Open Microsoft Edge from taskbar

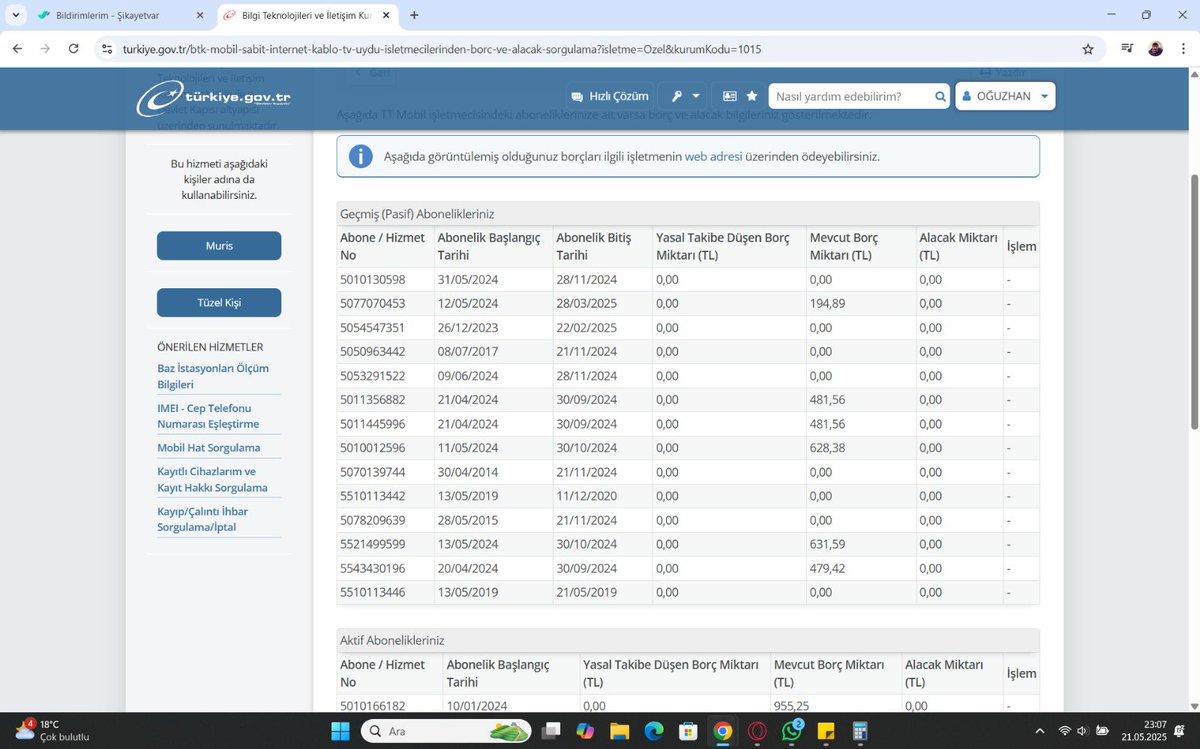(653, 731)
